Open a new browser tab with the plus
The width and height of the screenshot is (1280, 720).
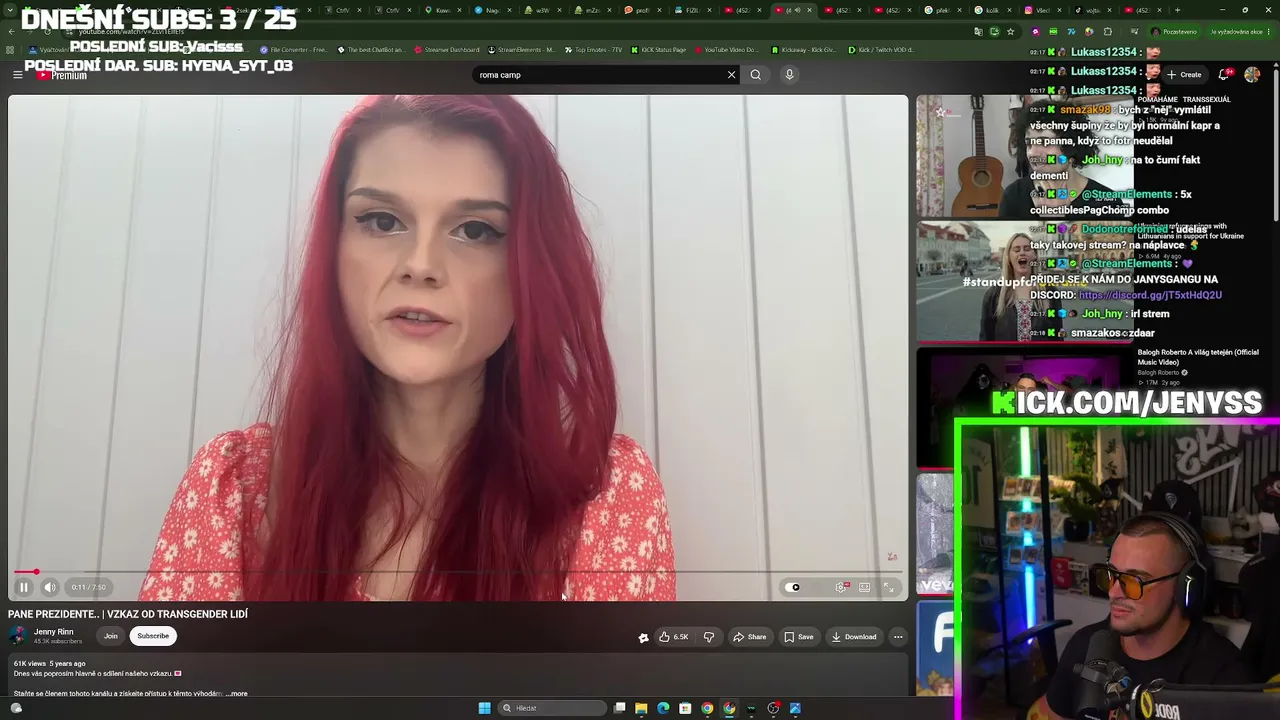point(1177,10)
